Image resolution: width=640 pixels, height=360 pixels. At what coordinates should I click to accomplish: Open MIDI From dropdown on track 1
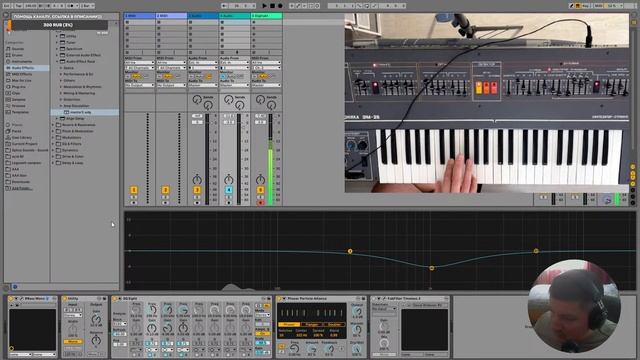click(140, 62)
